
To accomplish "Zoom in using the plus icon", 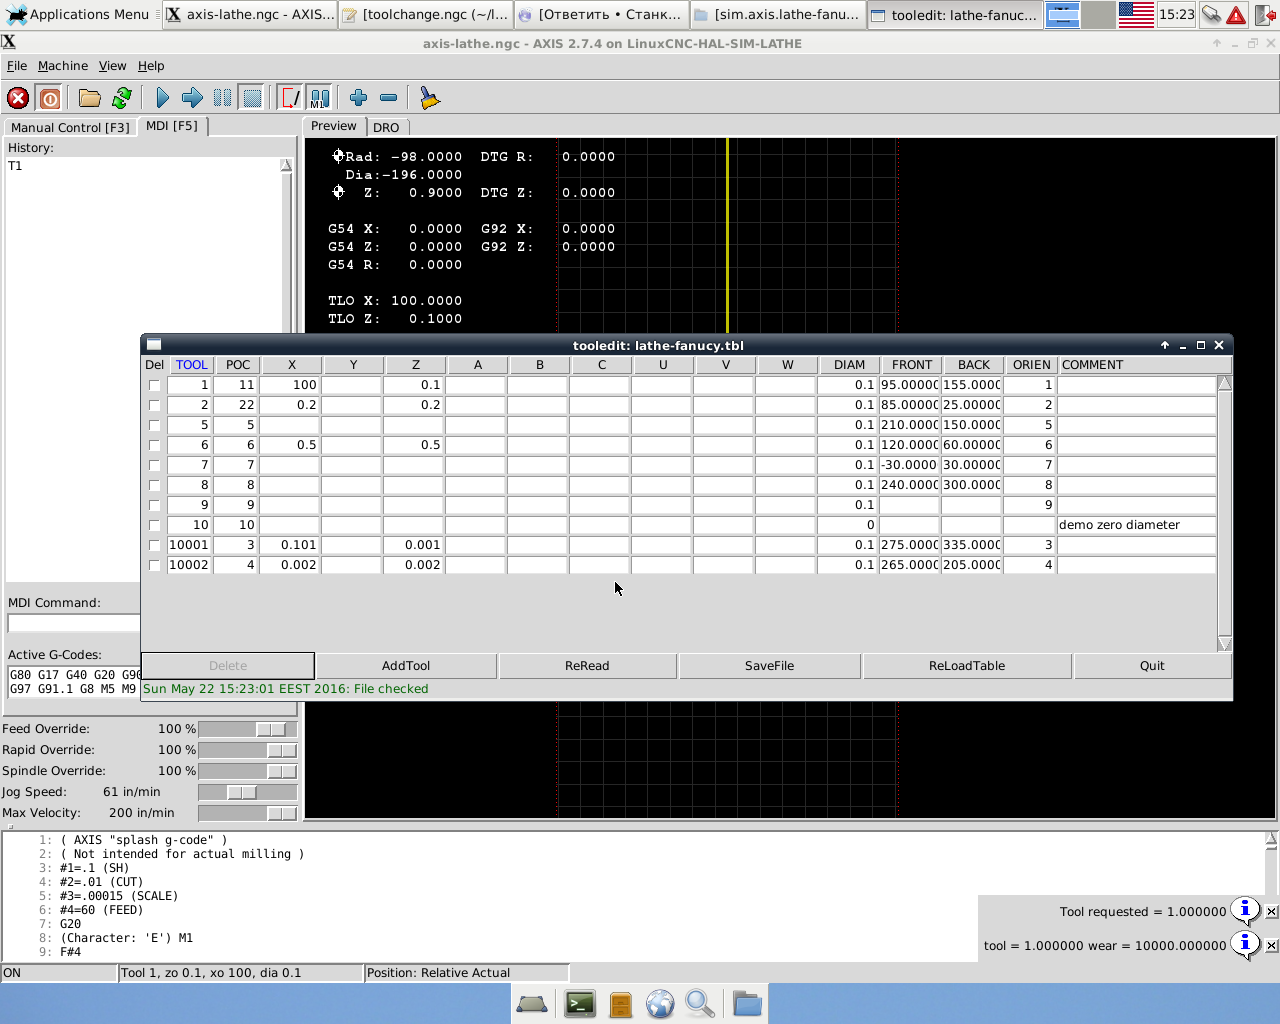I will [x=358, y=98].
